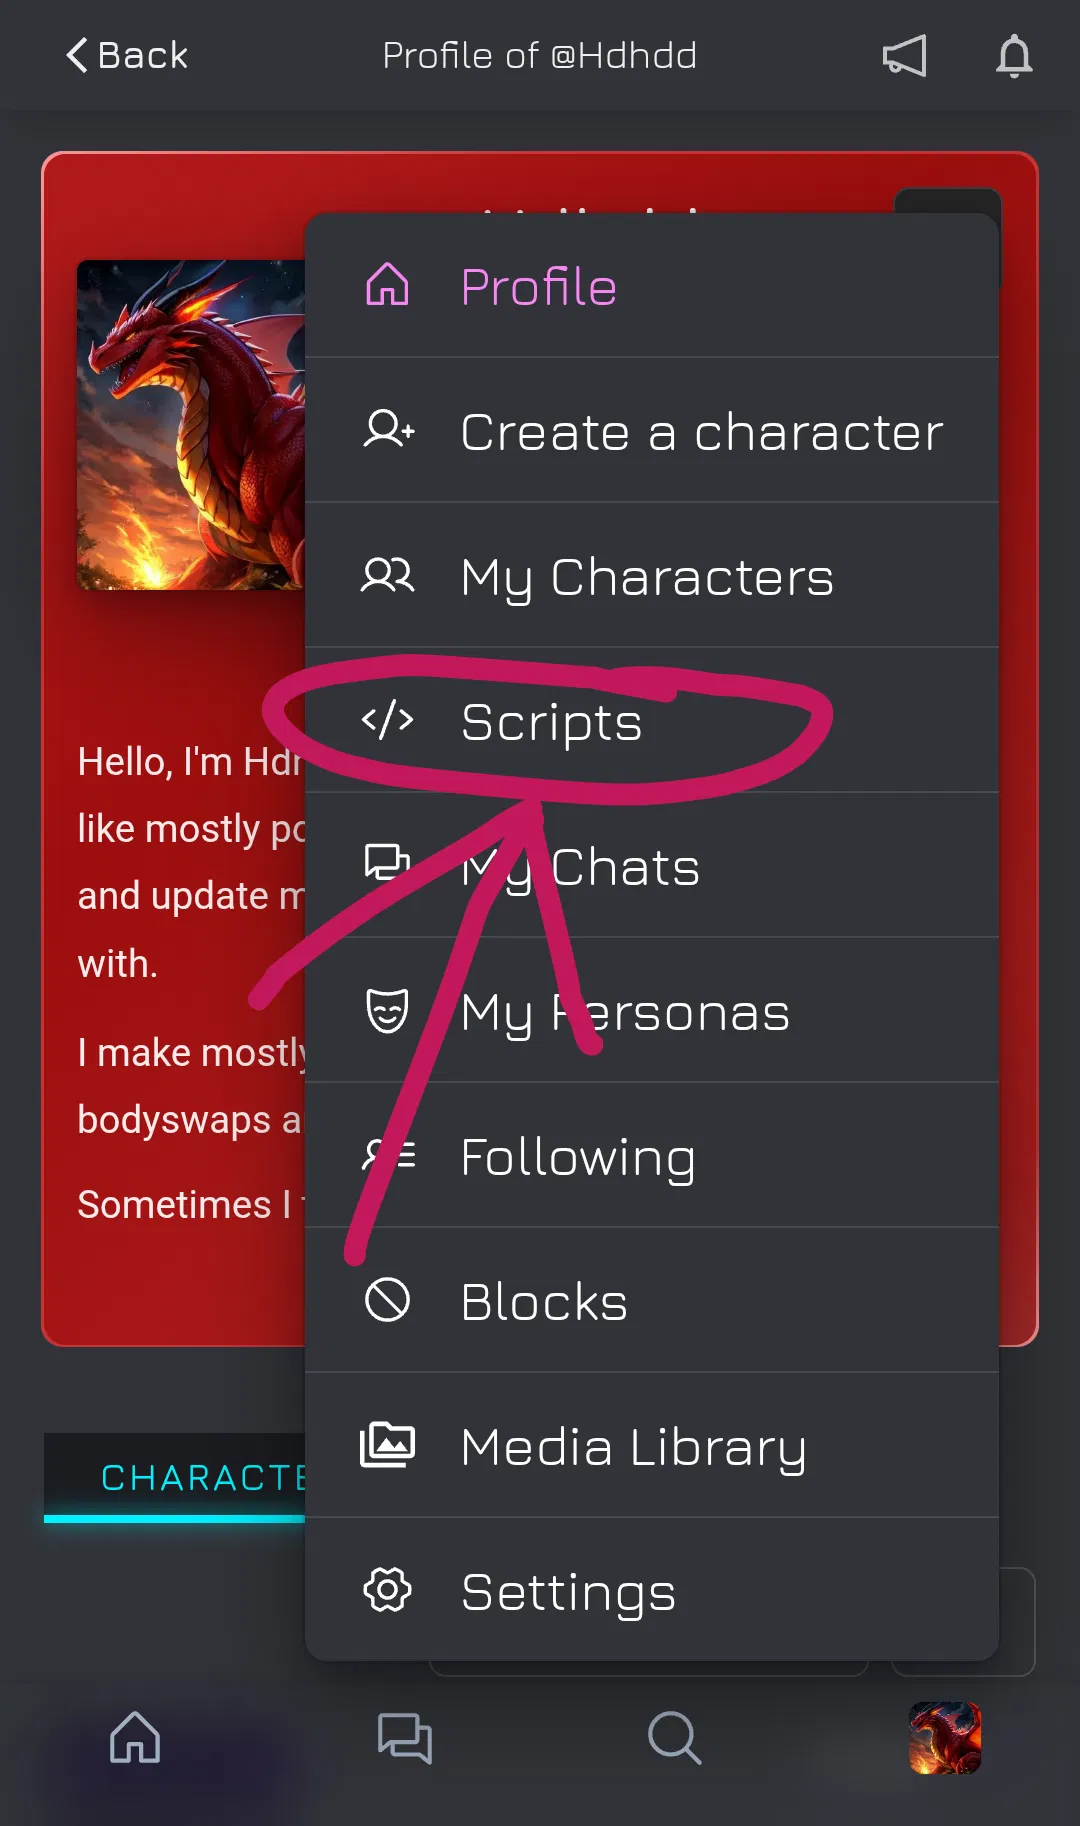Open the notifications bell icon
1080x1826 pixels.
1014,56
